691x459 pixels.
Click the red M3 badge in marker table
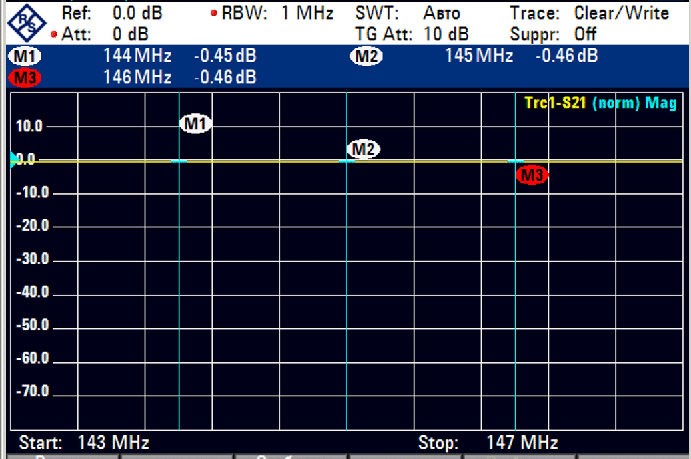pyautogui.click(x=24, y=77)
